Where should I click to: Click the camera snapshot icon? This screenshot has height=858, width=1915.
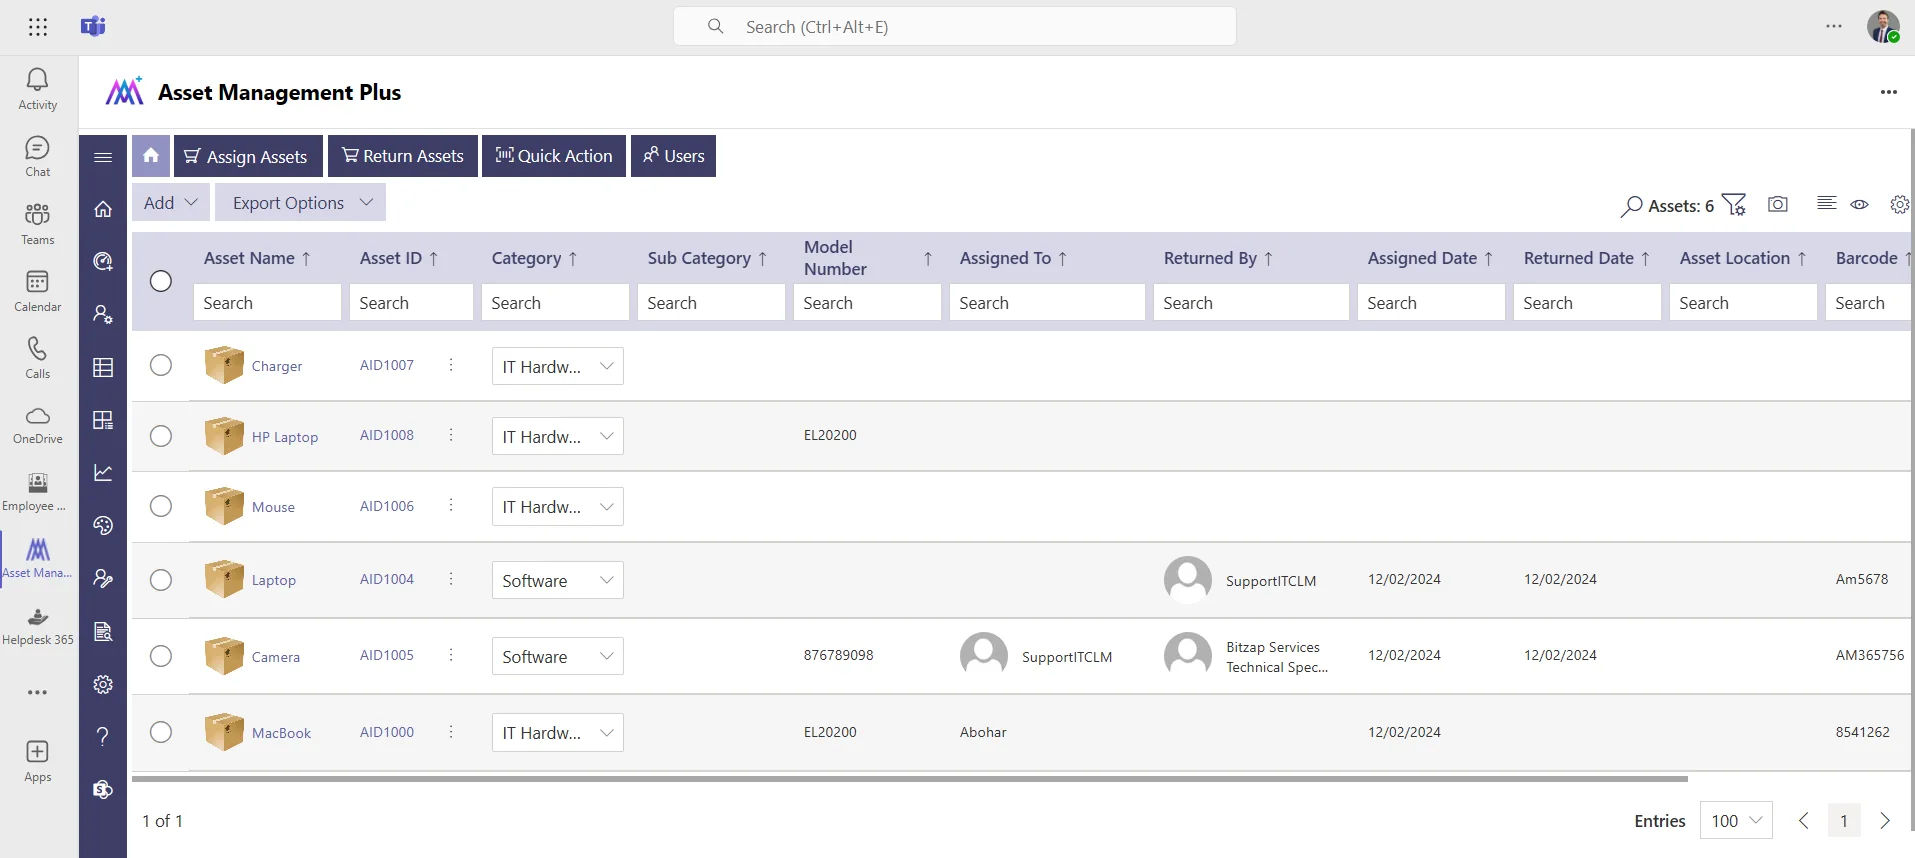(x=1778, y=204)
